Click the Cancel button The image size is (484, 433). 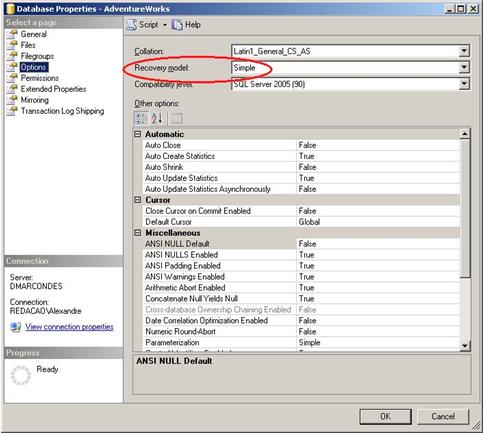point(443,416)
